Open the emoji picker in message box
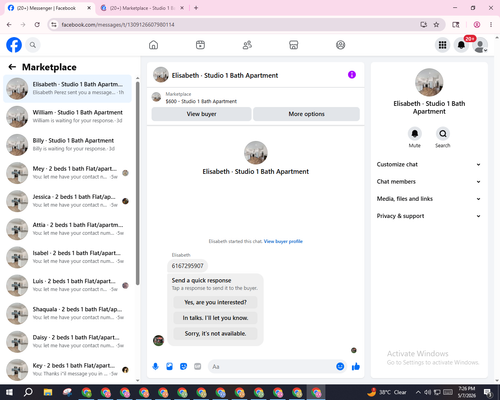The height and width of the screenshot is (400, 500). (340, 367)
